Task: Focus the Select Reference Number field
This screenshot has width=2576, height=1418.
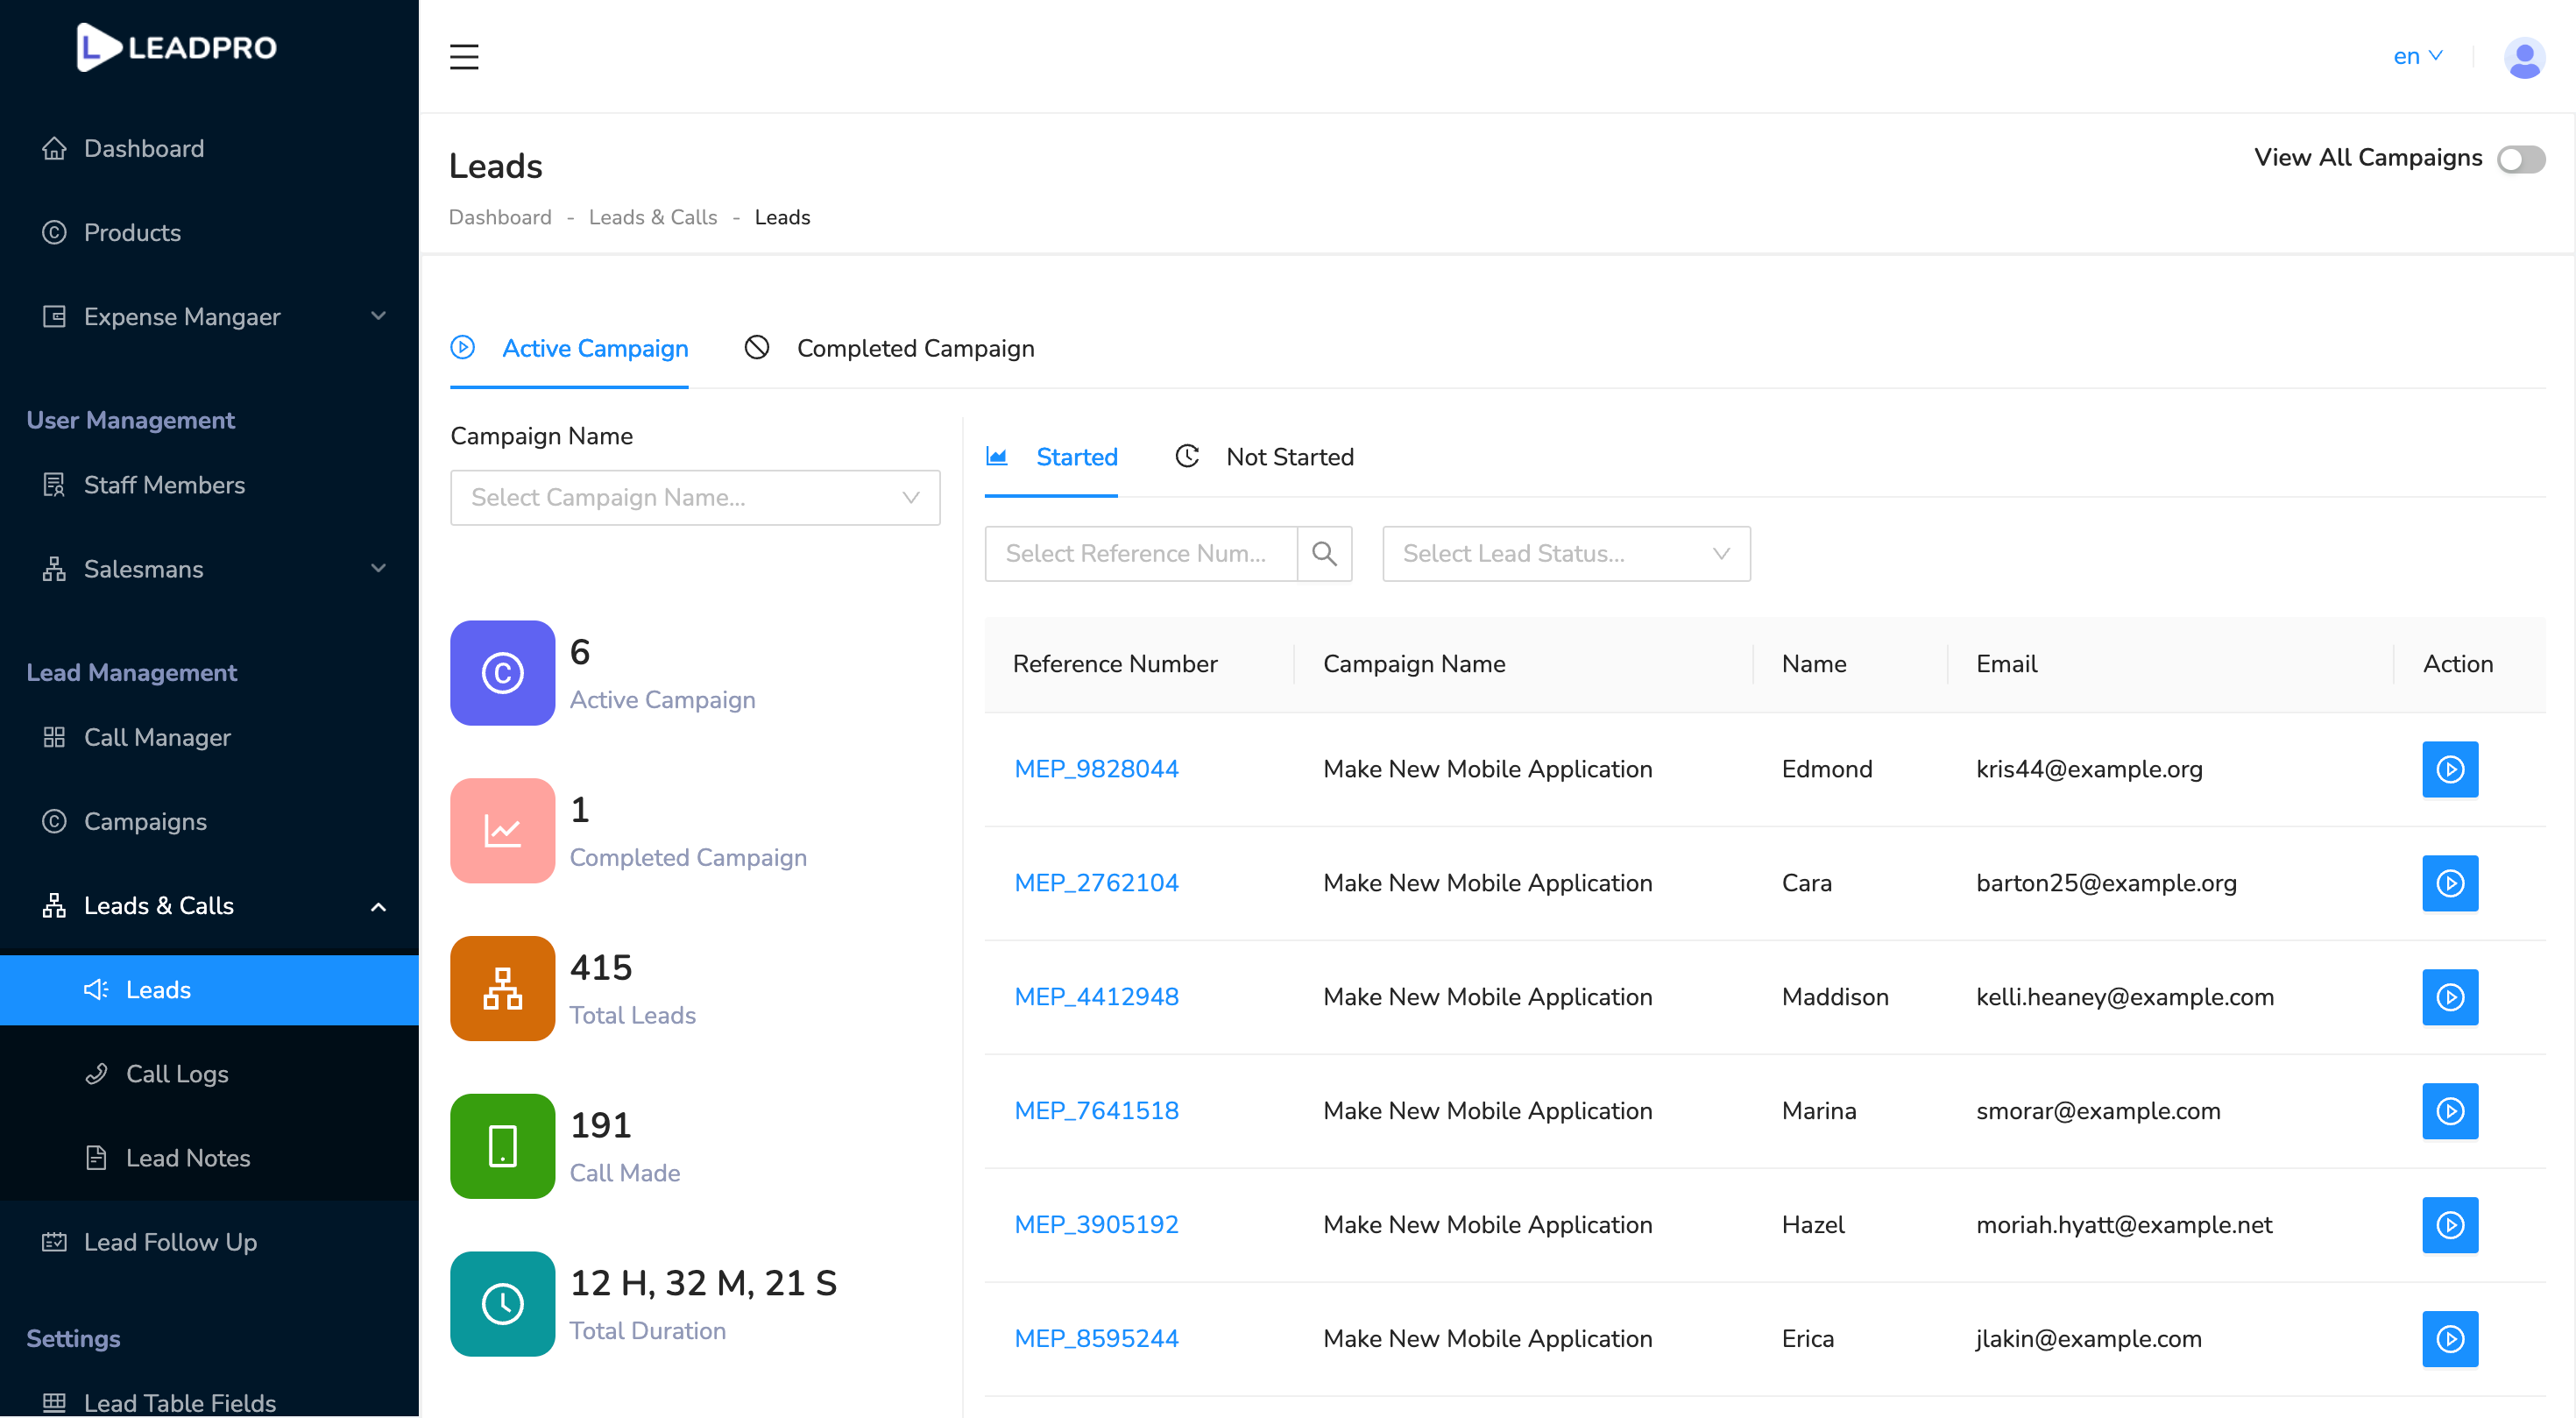Action: [1140, 553]
